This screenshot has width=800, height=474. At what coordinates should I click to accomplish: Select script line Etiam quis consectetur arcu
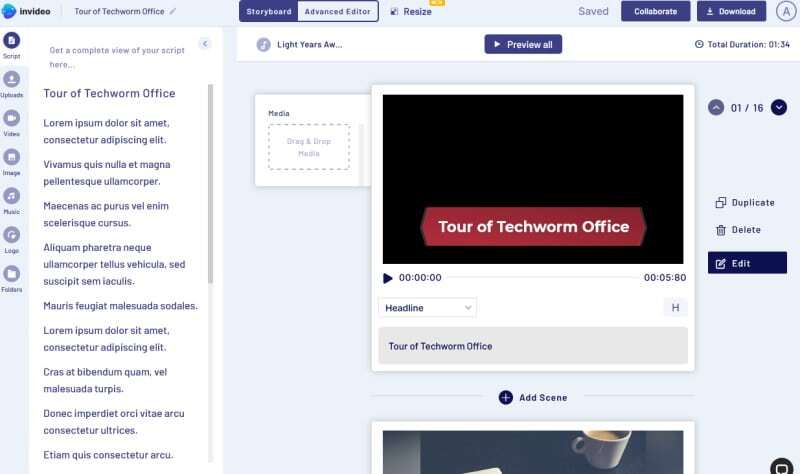(108, 455)
